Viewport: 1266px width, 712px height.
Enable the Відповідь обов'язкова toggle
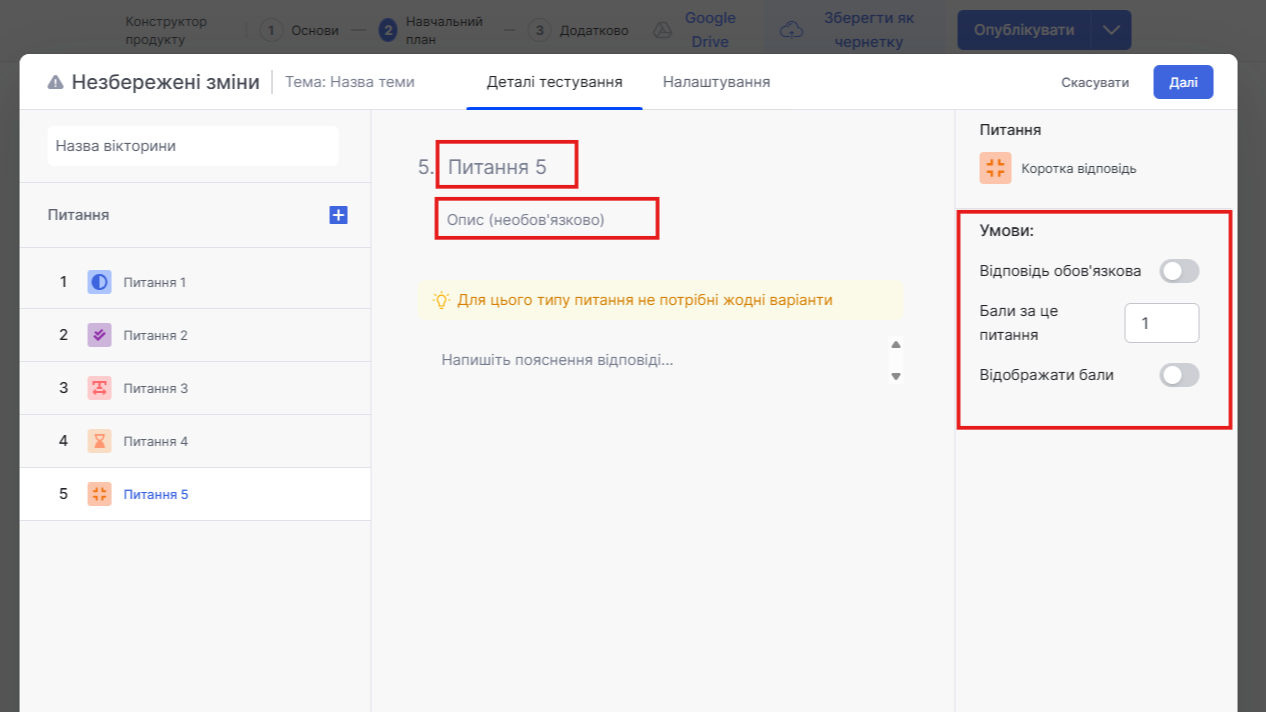1178,271
